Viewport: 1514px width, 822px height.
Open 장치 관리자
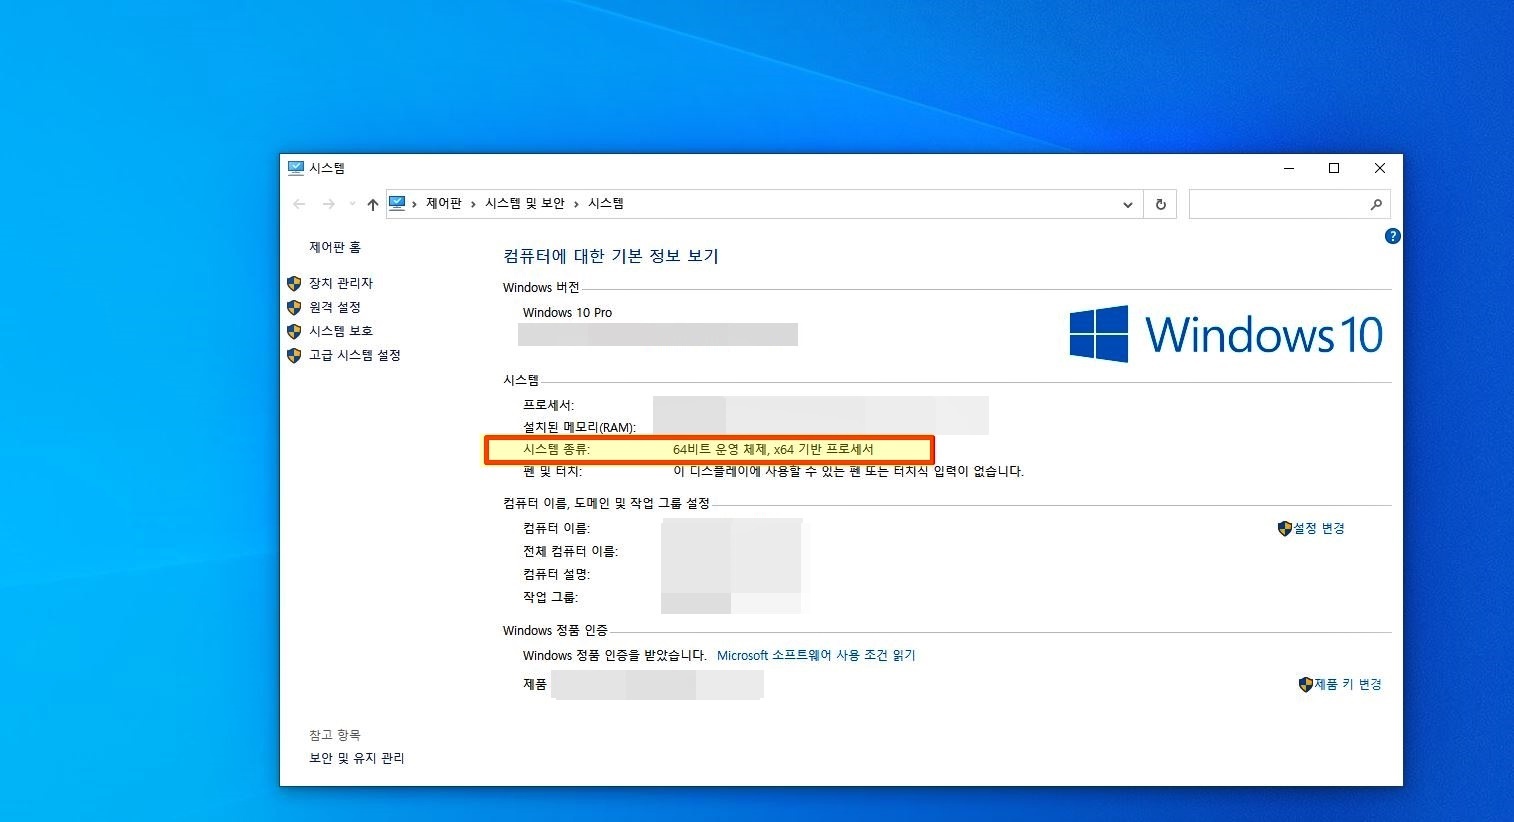[341, 283]
